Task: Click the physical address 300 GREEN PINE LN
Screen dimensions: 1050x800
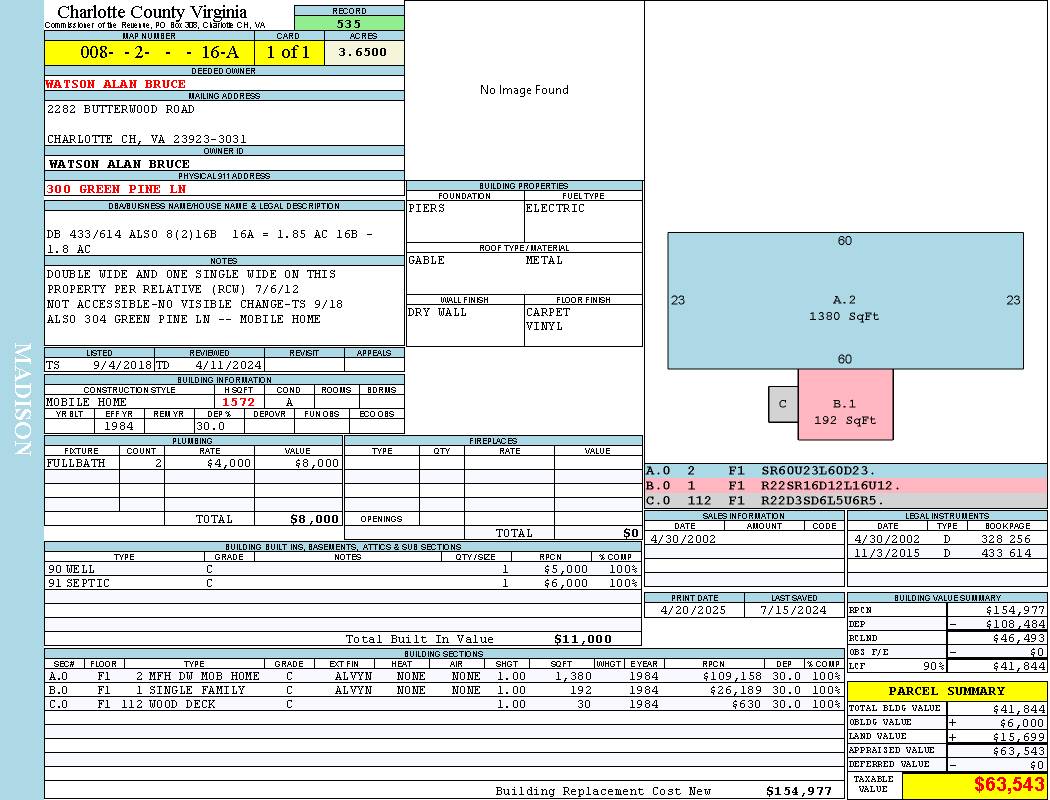Action: tap(116, 189)
